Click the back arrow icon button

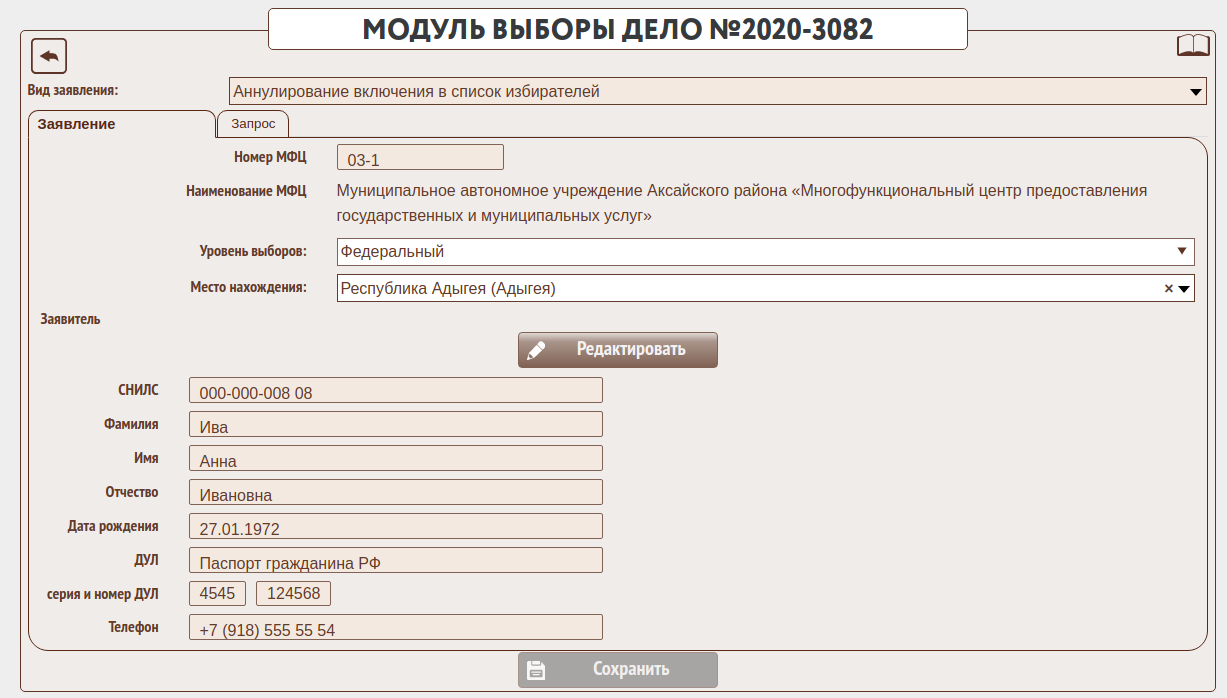(x=49, y=56)
